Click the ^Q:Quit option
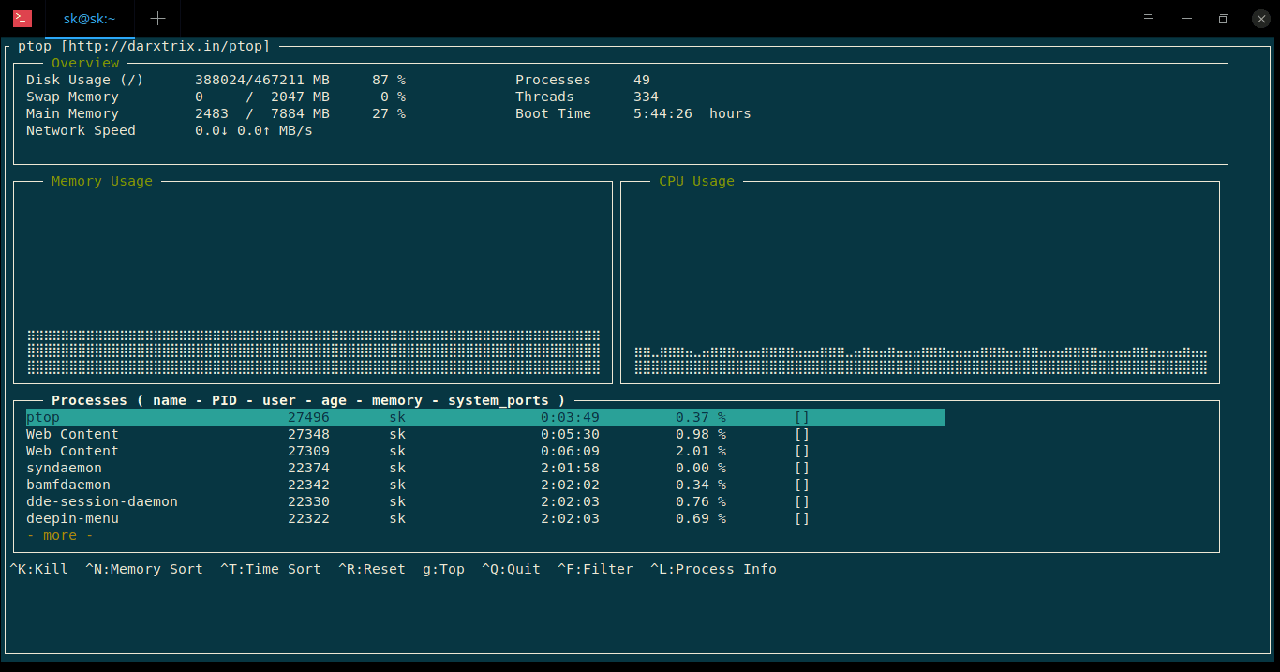This screenshot has height=672, width=1280. click(x=511, y=569)
